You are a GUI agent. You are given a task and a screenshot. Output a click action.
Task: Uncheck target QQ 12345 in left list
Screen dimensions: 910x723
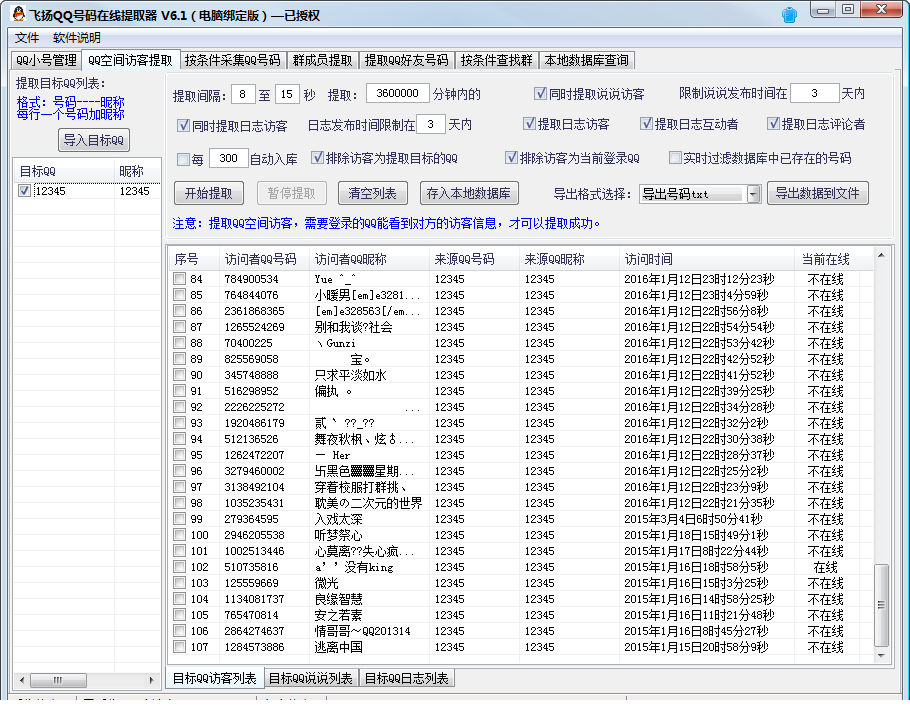(24, 191)
